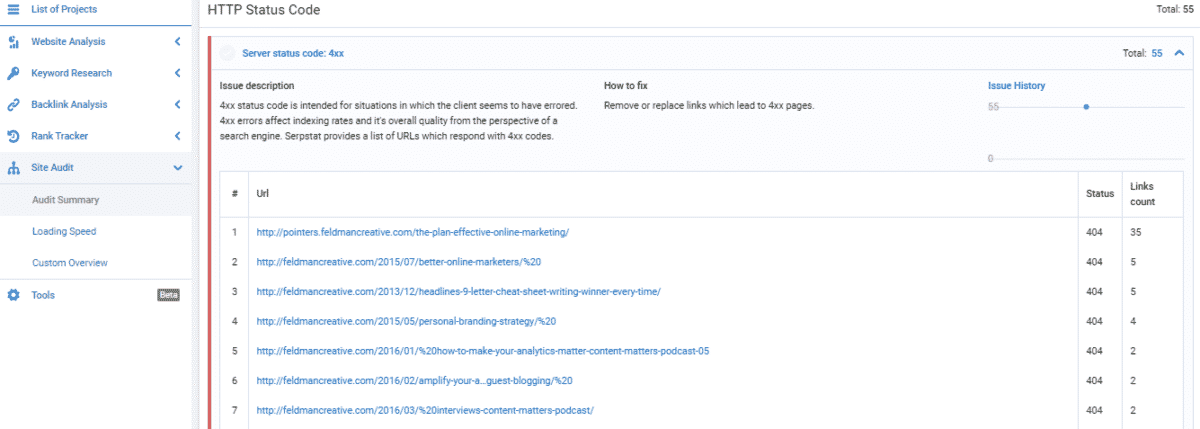Expand the Website Analysis menu chevron
The height and width of the screenshot is (429, 1200).
point(177,42)
